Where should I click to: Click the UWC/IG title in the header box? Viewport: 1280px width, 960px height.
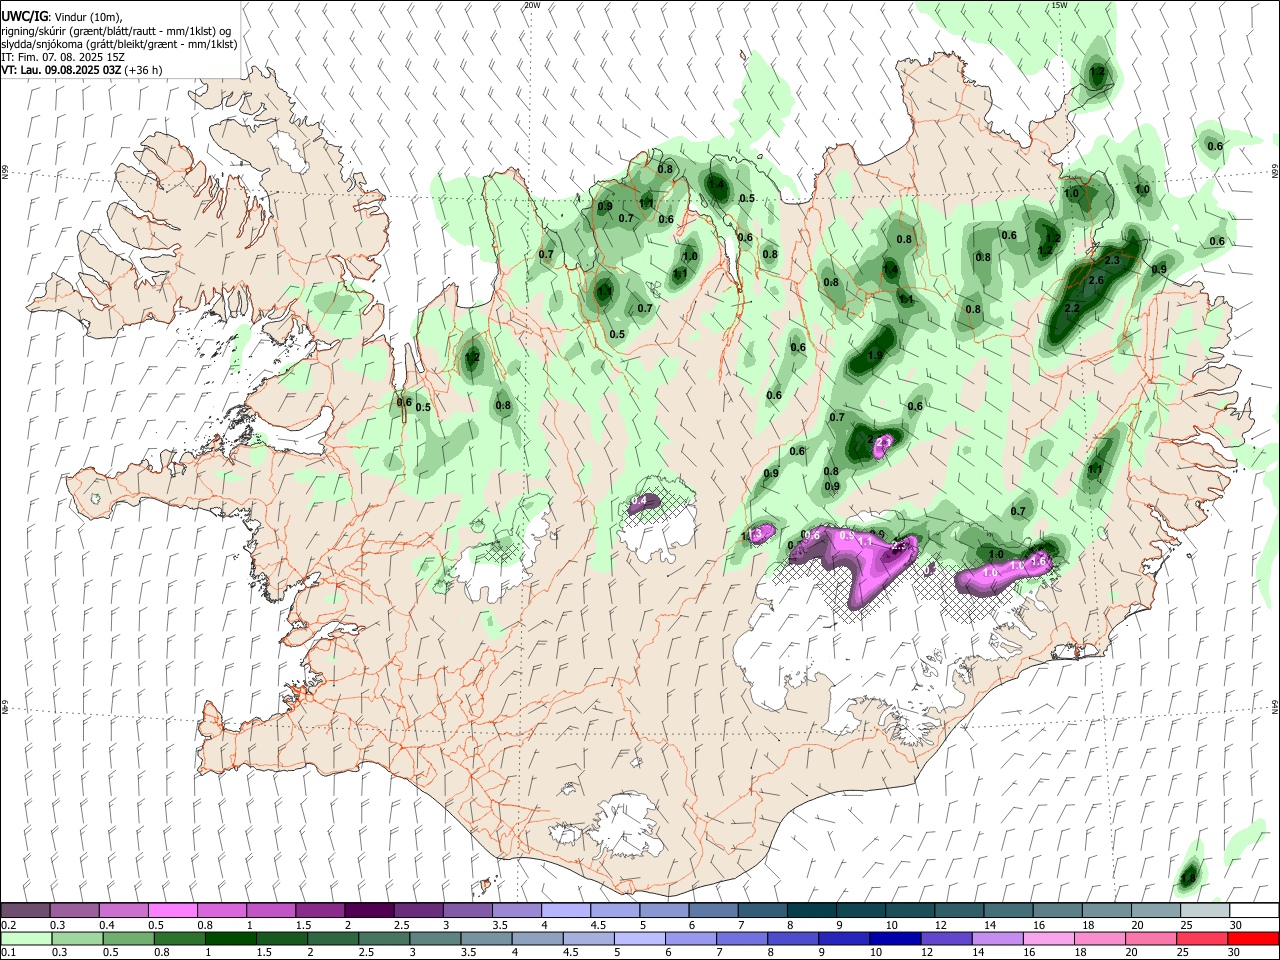pos(24,15)
